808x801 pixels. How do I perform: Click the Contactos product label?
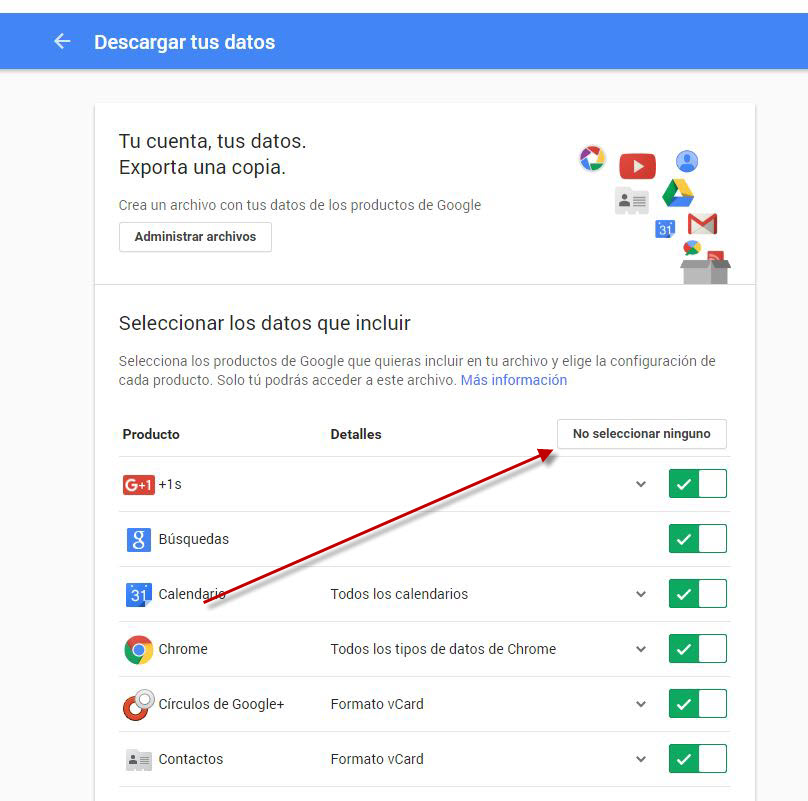coord(191,760)
